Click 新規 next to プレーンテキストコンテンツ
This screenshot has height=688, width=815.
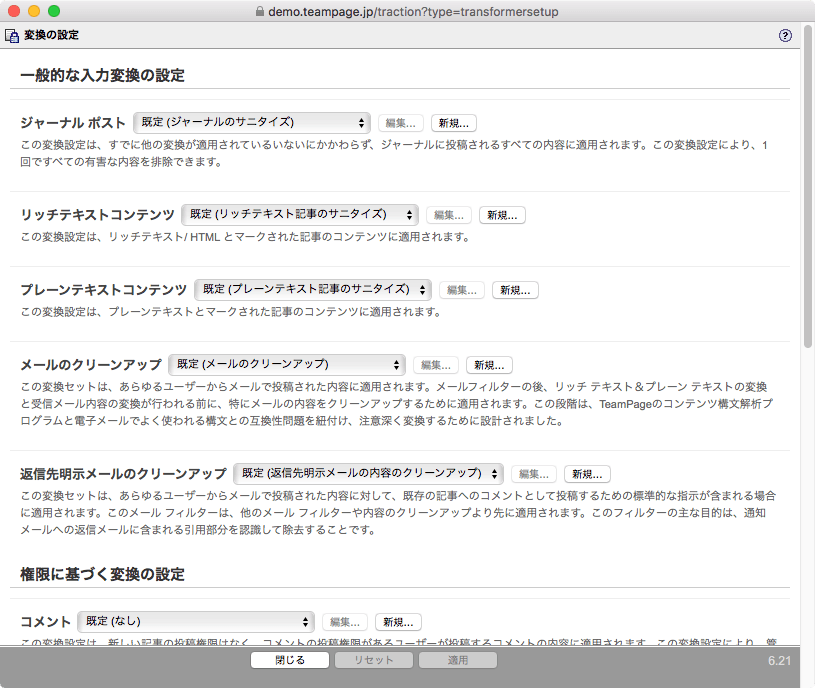click(515, 290)
